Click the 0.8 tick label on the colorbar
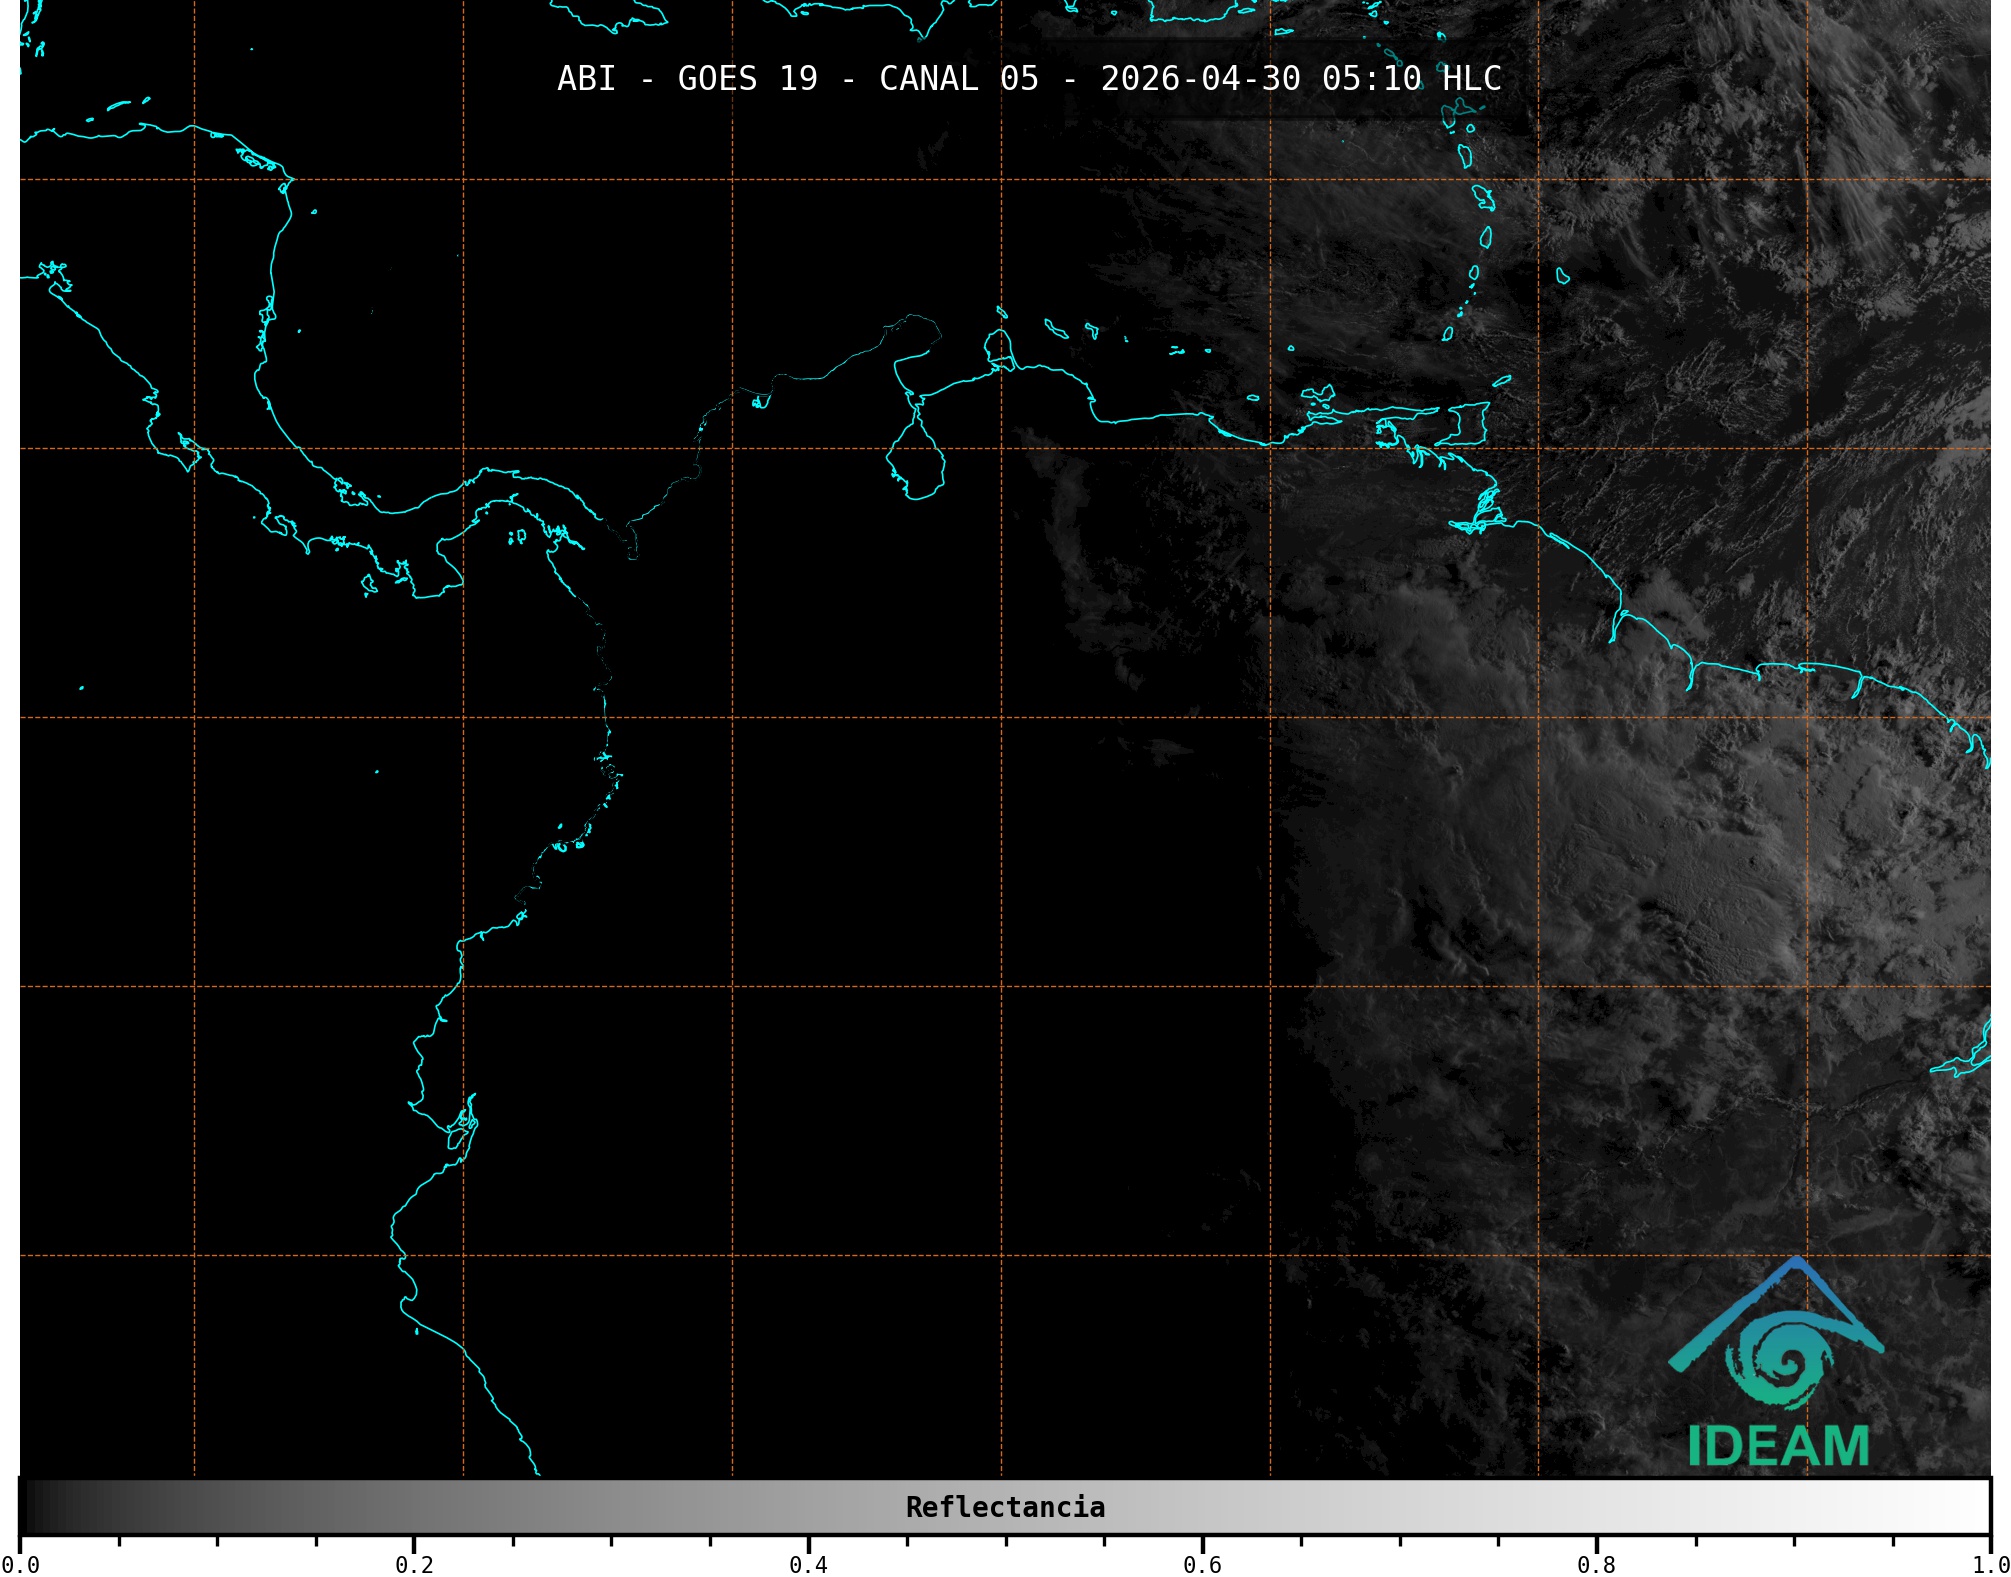The height and width of the screenshot is (1577, 2011). [1596, 1564]
